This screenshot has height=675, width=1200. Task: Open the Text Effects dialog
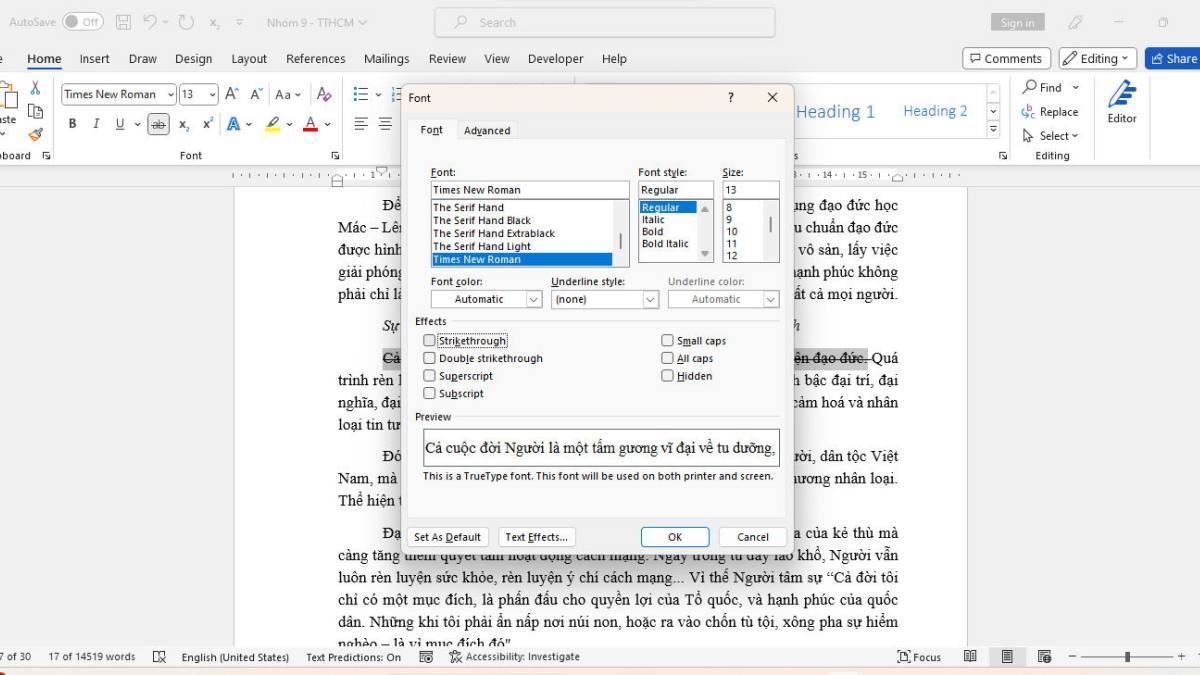click(537, 536)
